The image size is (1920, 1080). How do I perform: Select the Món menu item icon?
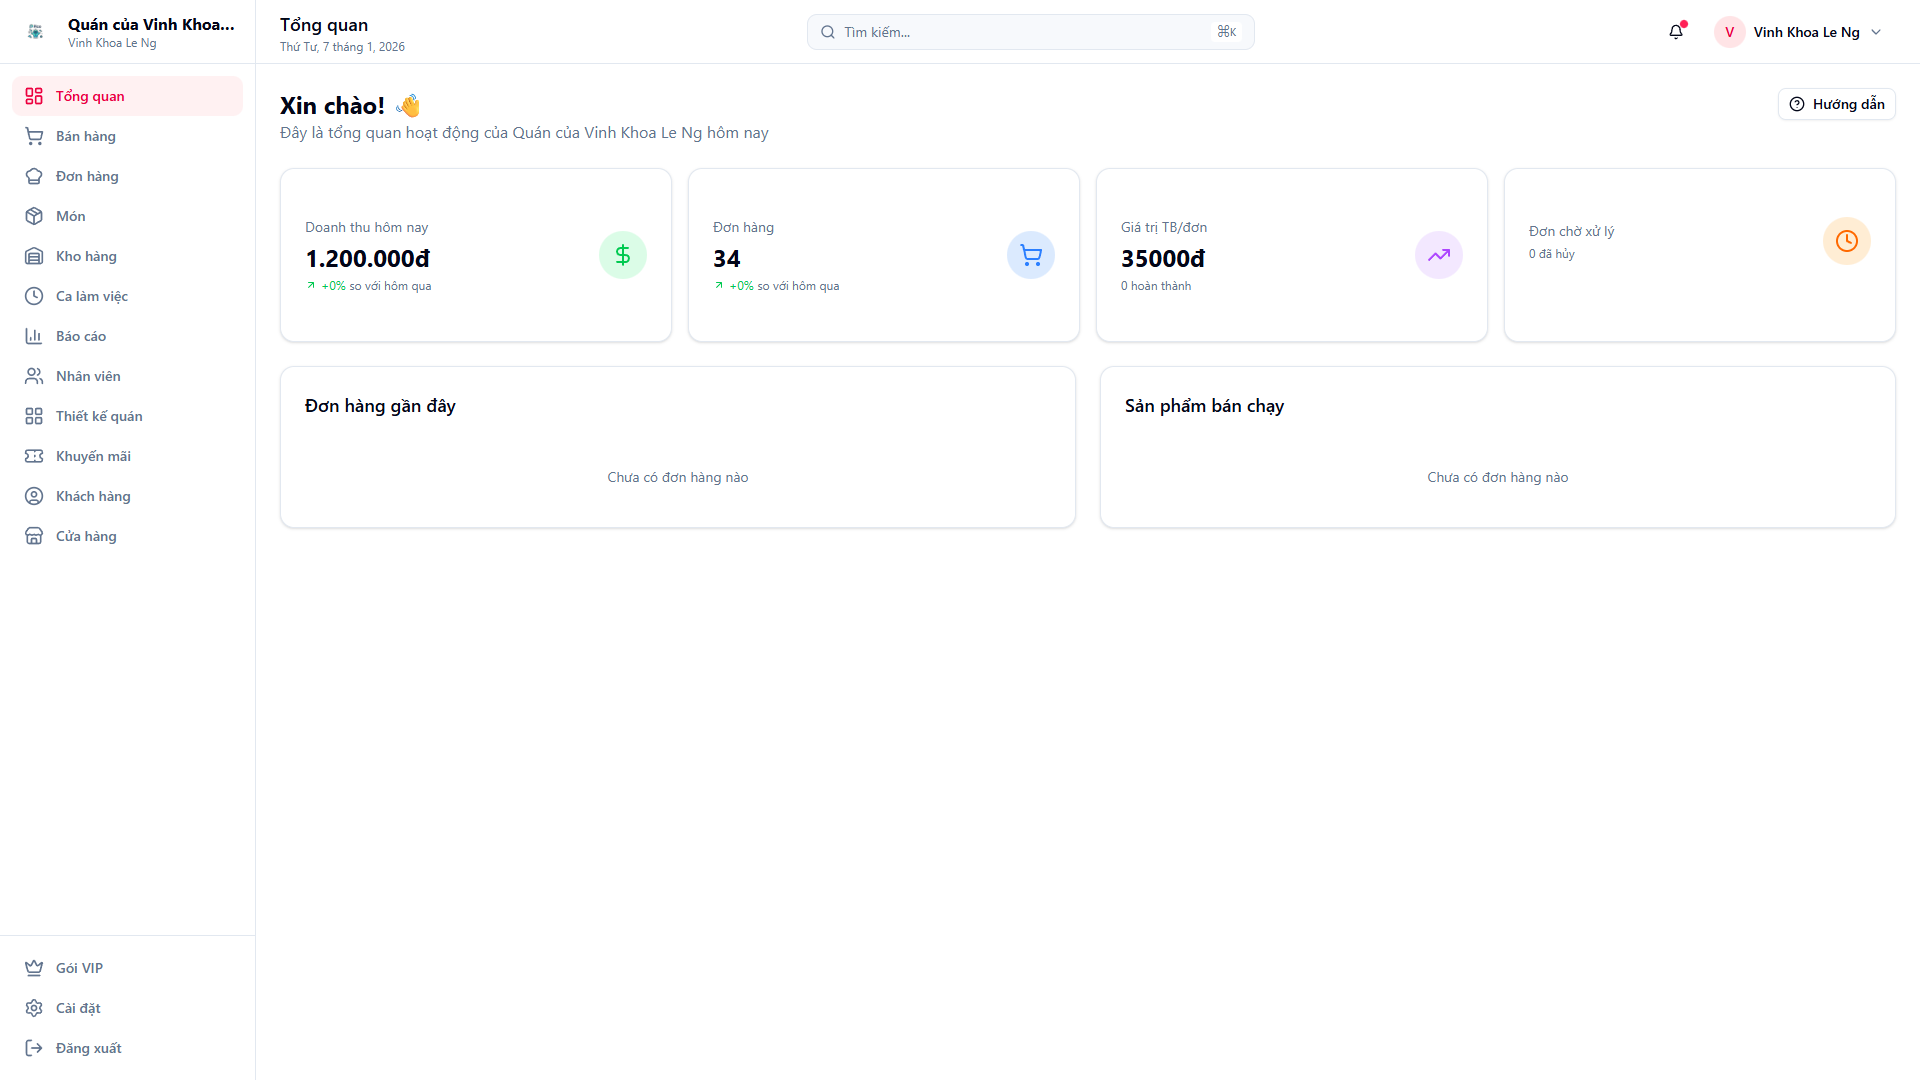click(x=35, y=216)
